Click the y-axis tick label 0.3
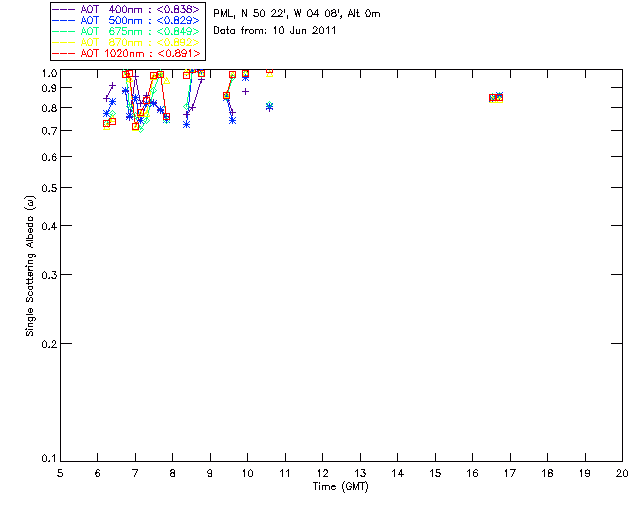The width and height of the screenshot is (640, 512). point(48,275)
